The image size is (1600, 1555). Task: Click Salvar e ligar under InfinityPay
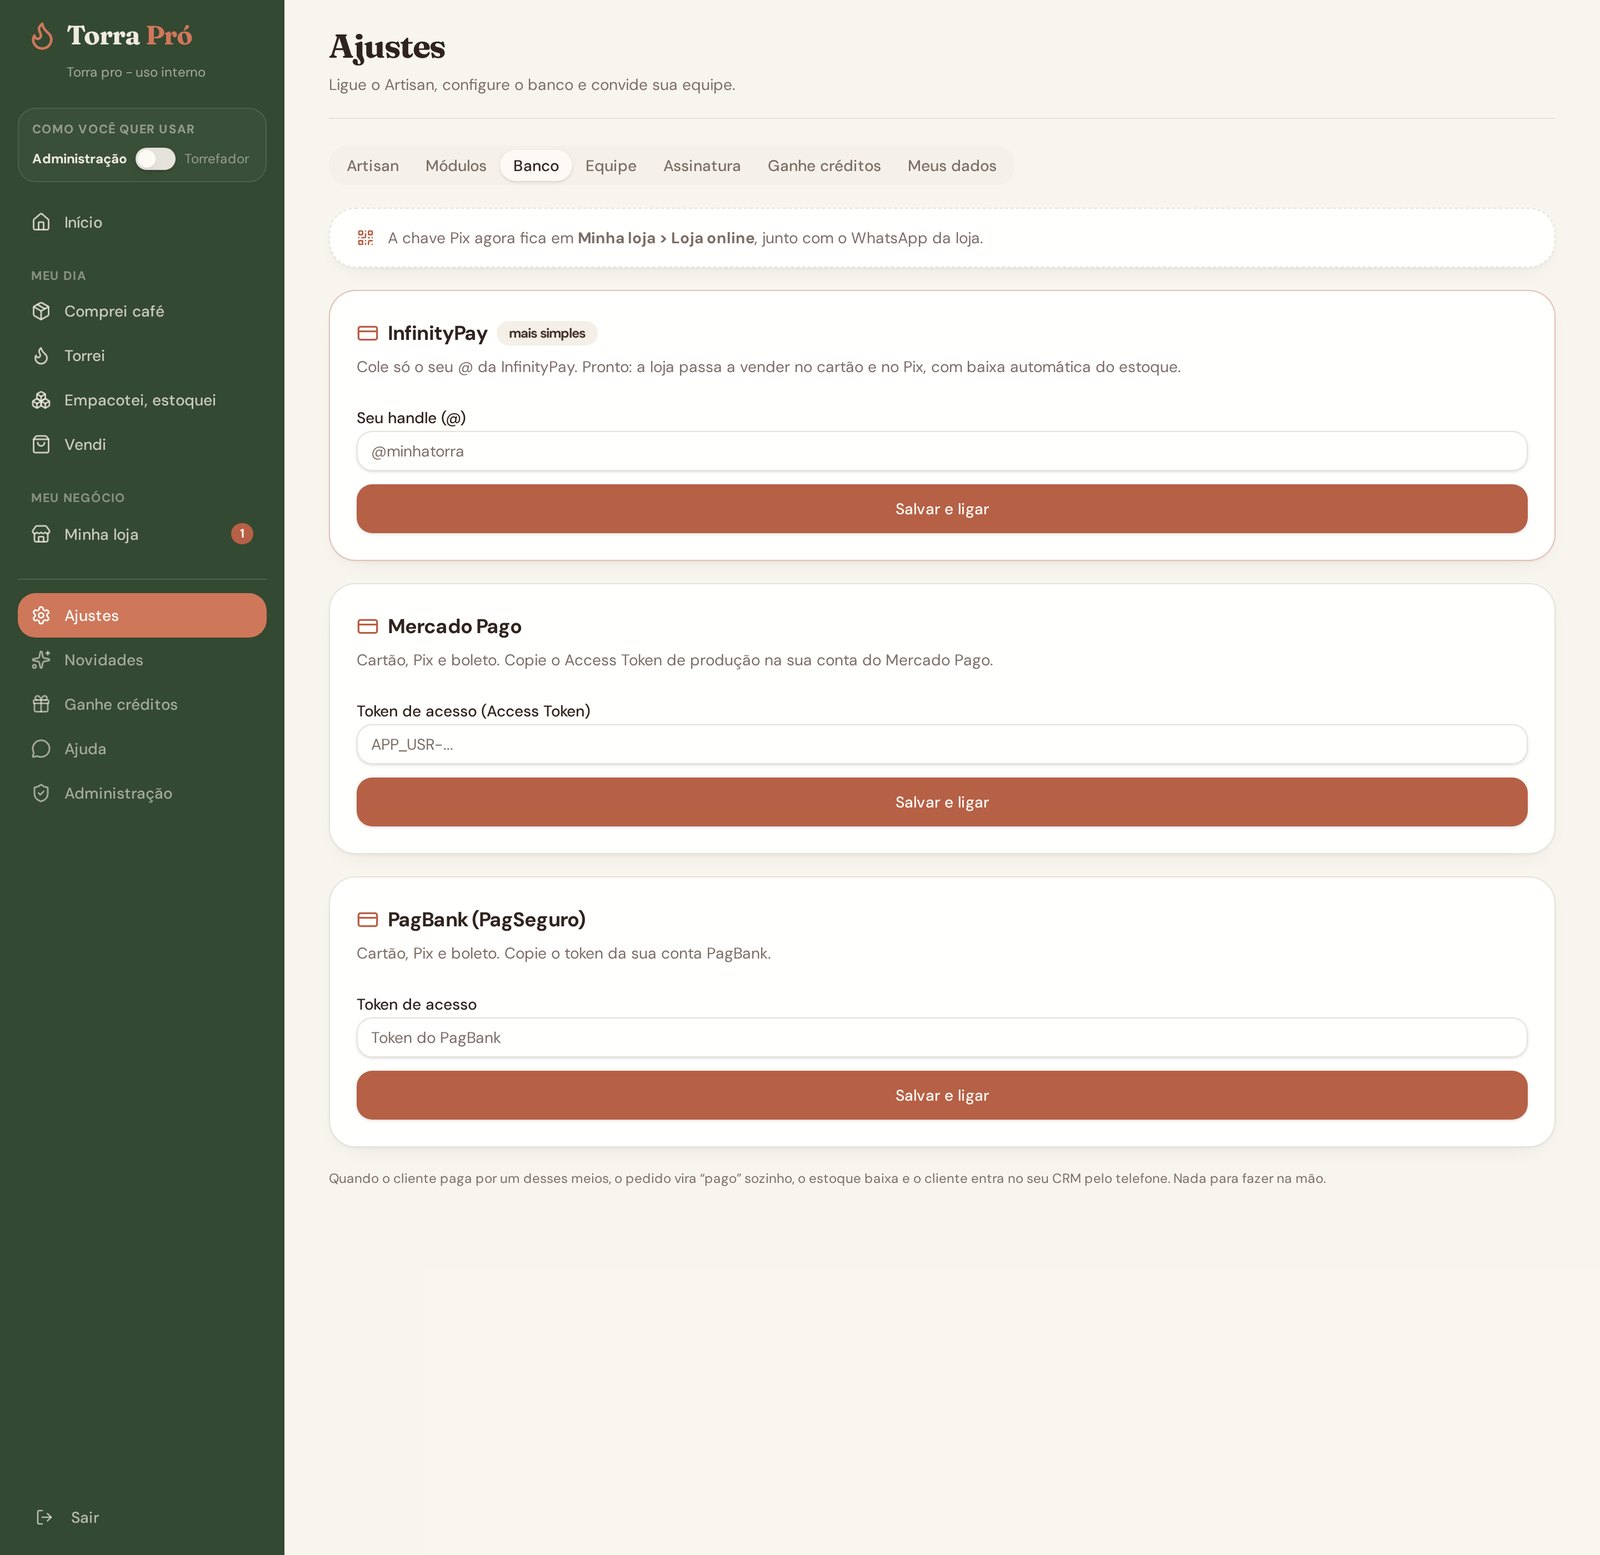coord(942,509)
